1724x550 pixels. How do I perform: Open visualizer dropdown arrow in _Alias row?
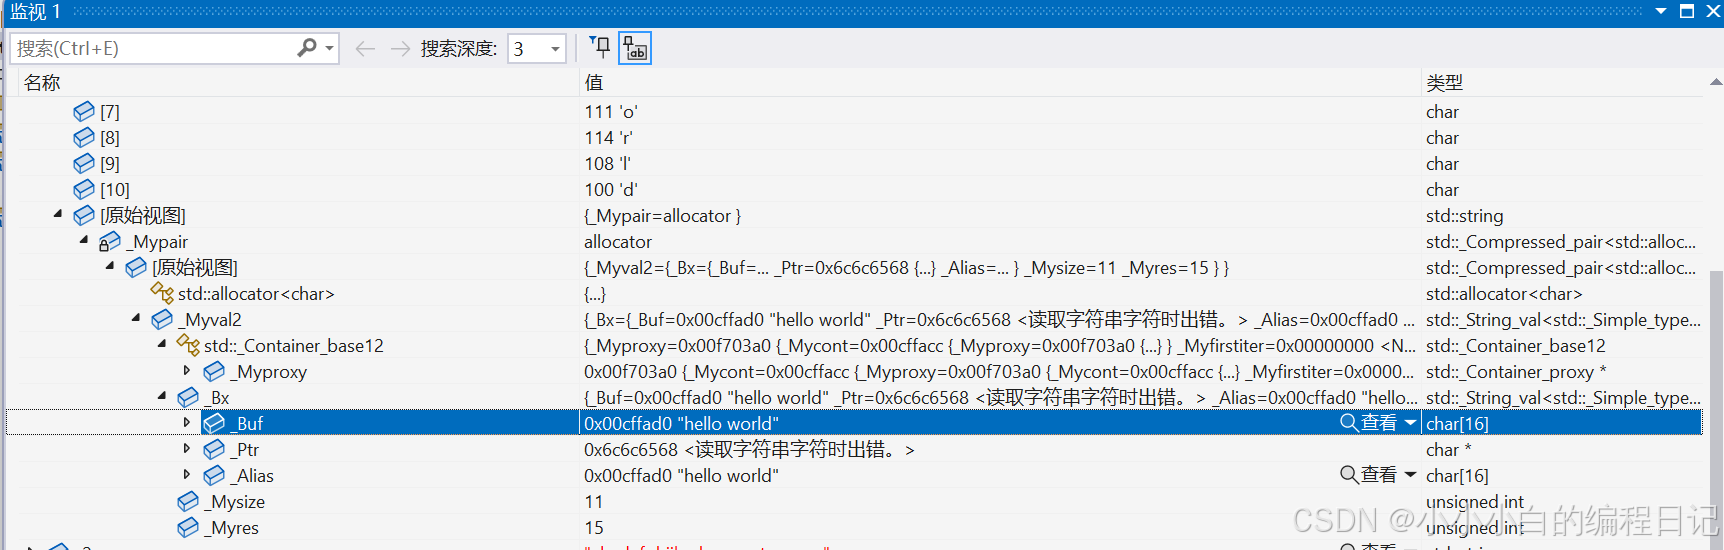point(1410,475)
